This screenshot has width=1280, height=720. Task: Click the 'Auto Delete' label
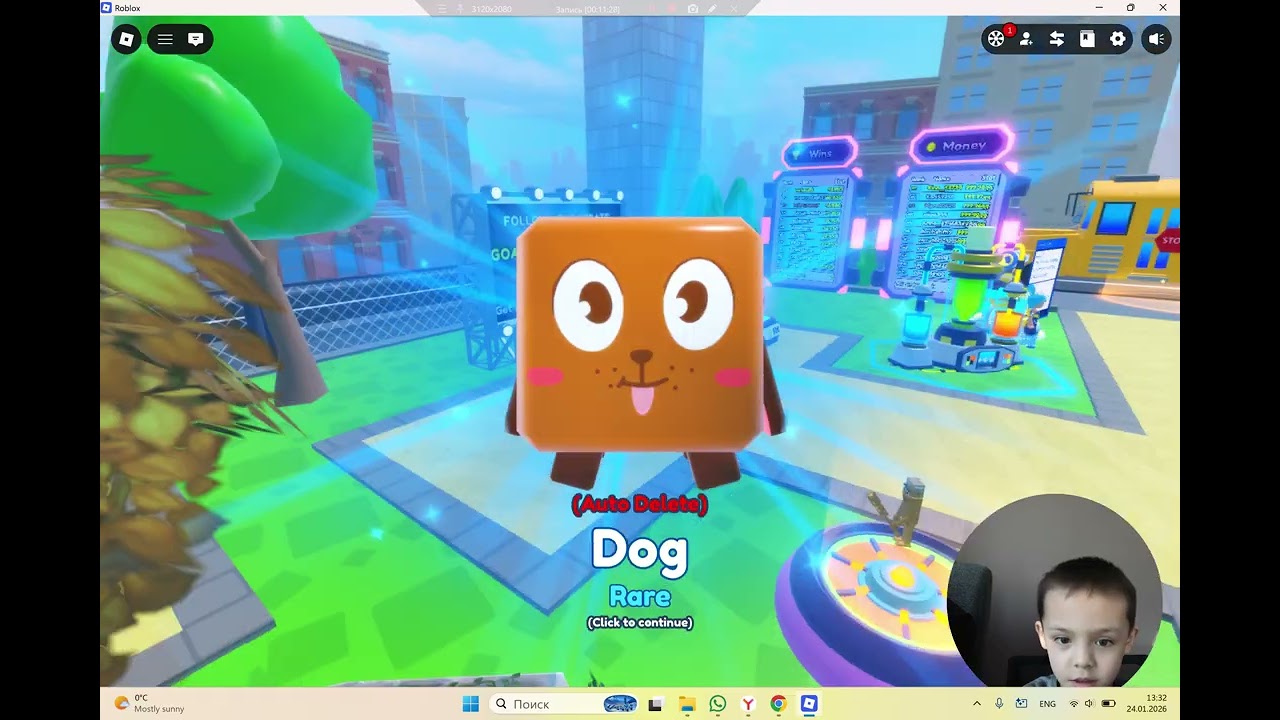click(x=640, y=505)
